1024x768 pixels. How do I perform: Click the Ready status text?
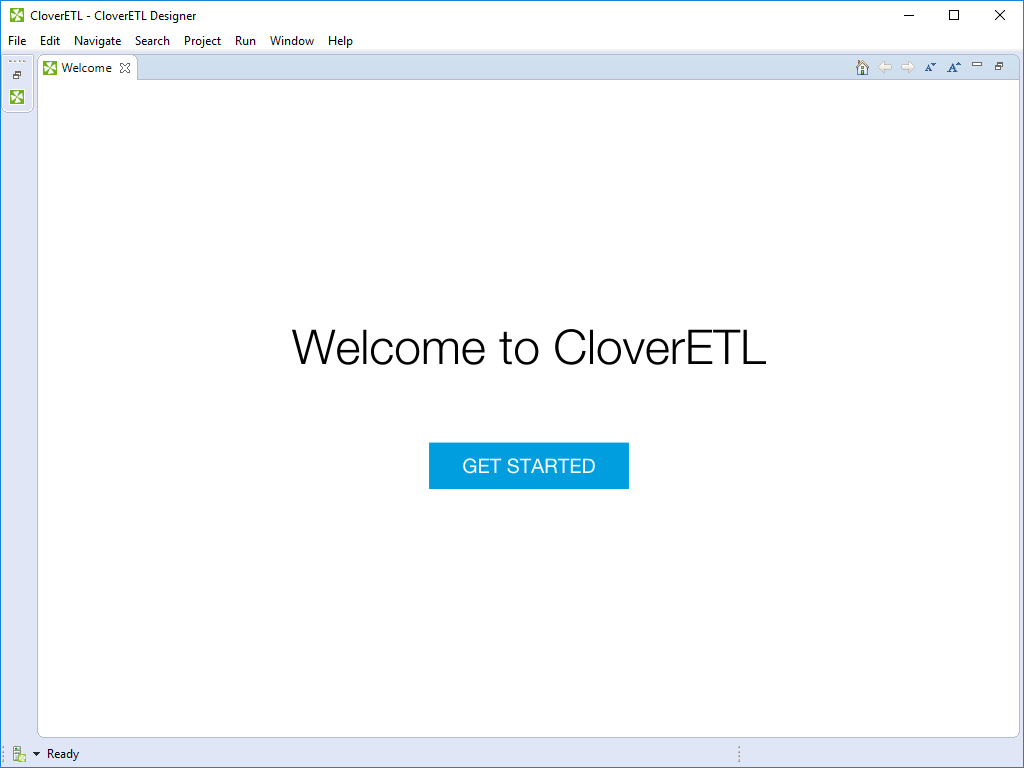click(x=63, y=754)
